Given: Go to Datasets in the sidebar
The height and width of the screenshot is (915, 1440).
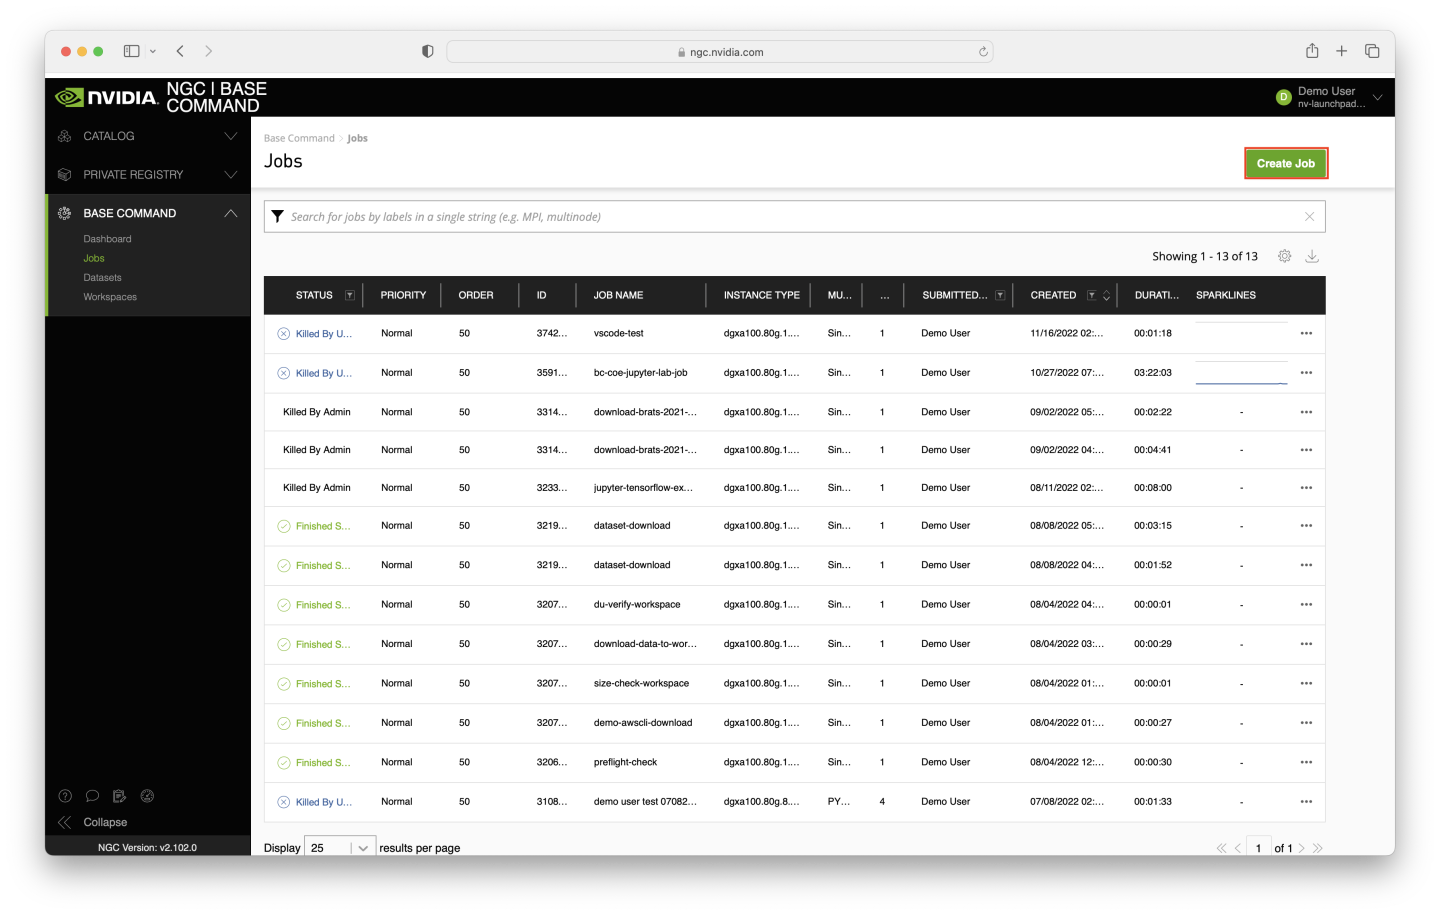Looking at the screenshot, I should pos(102,278).
